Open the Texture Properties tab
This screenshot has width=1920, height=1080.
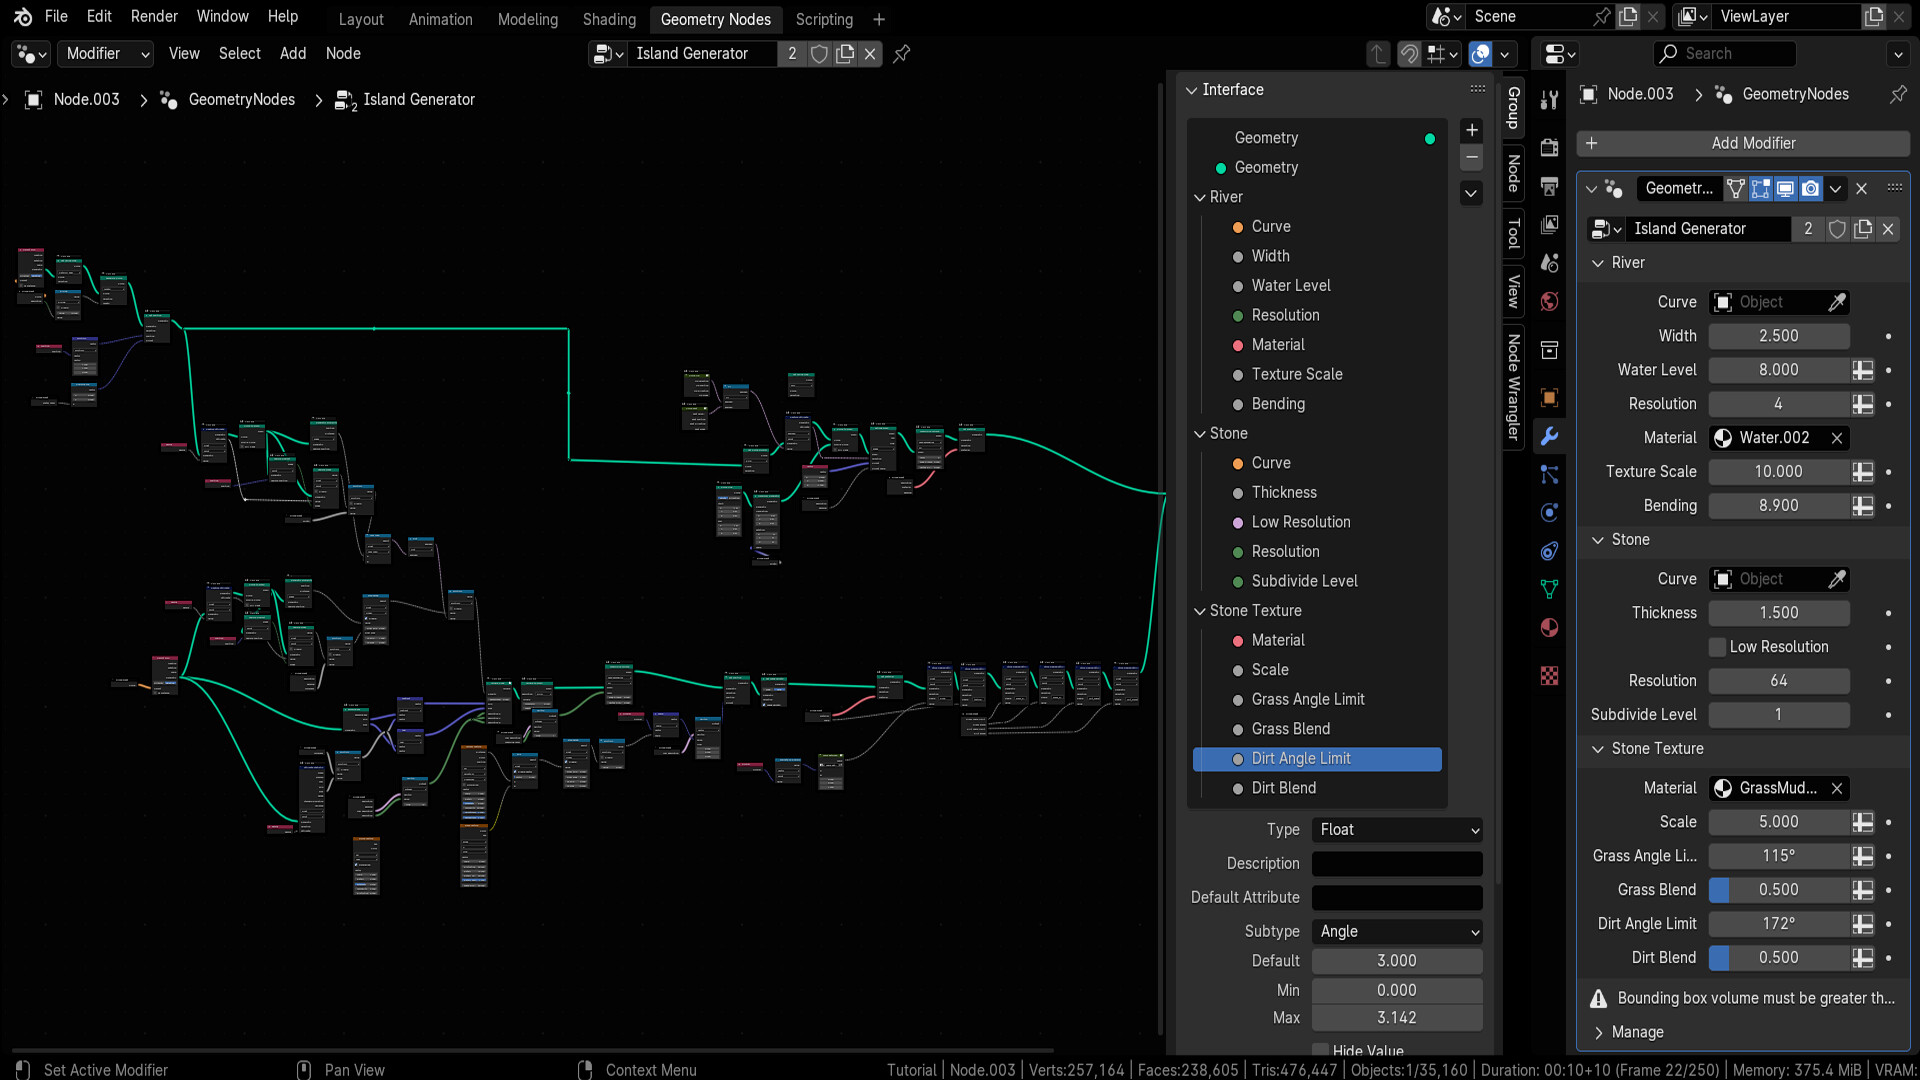click(1549, 676)
